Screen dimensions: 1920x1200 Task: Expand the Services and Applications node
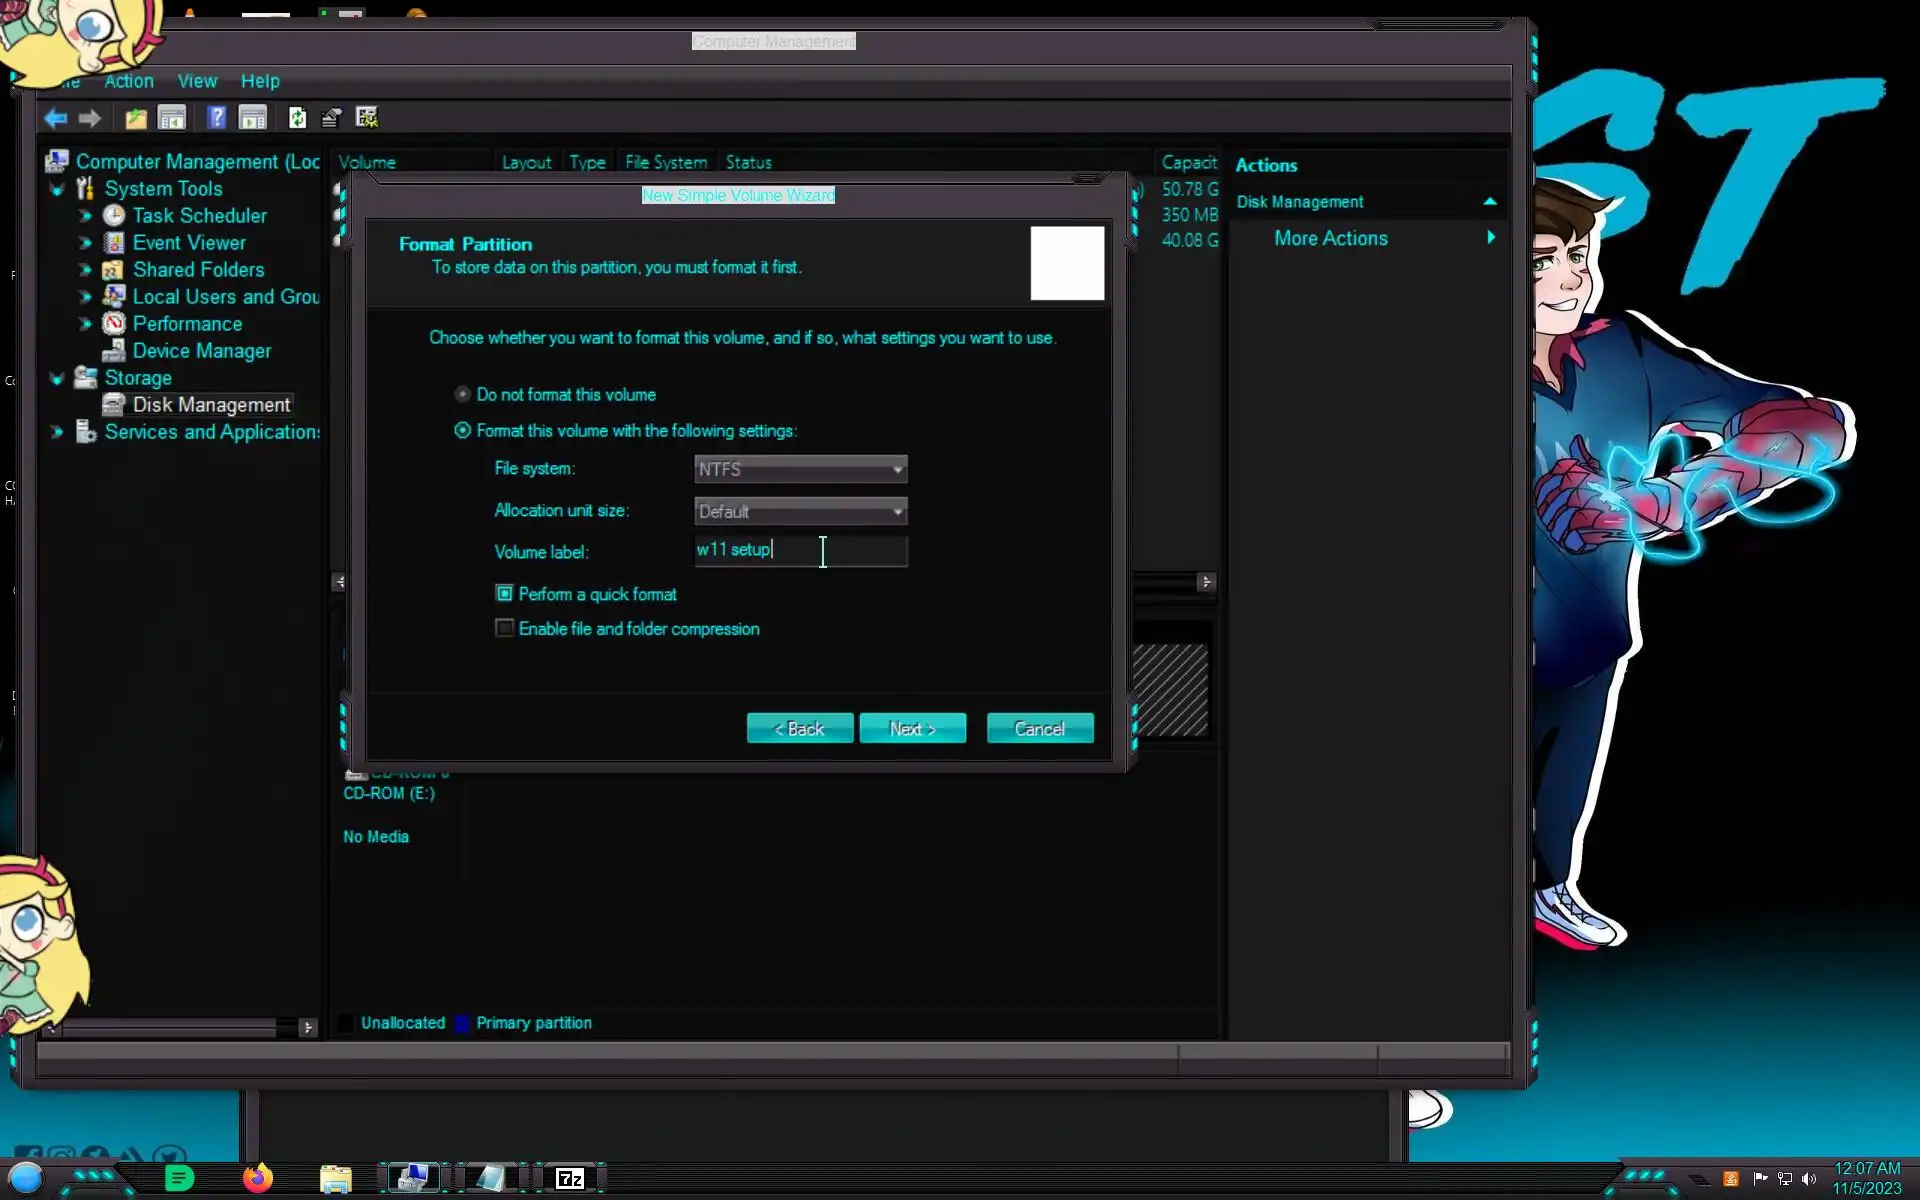(57, 432)
